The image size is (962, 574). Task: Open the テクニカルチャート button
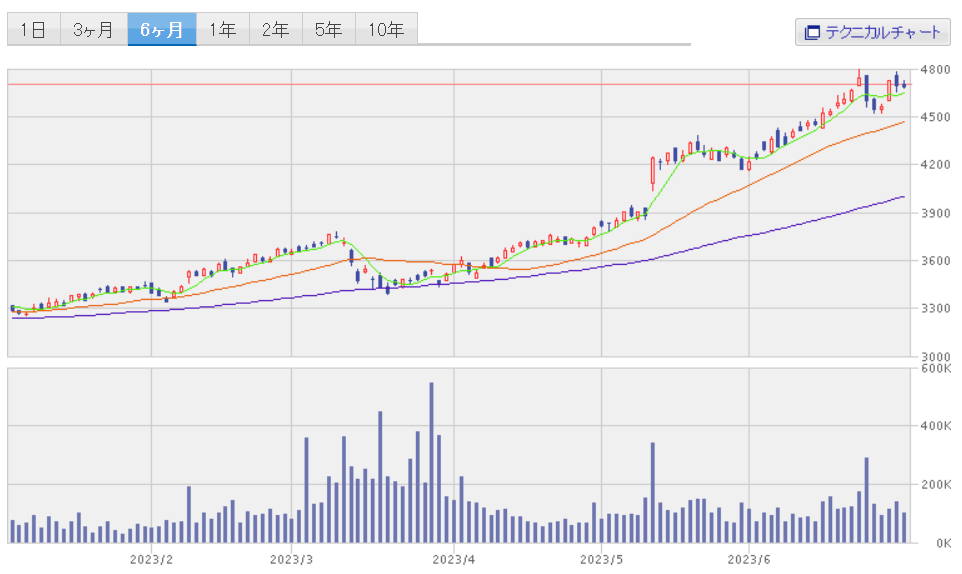(872, 32)
